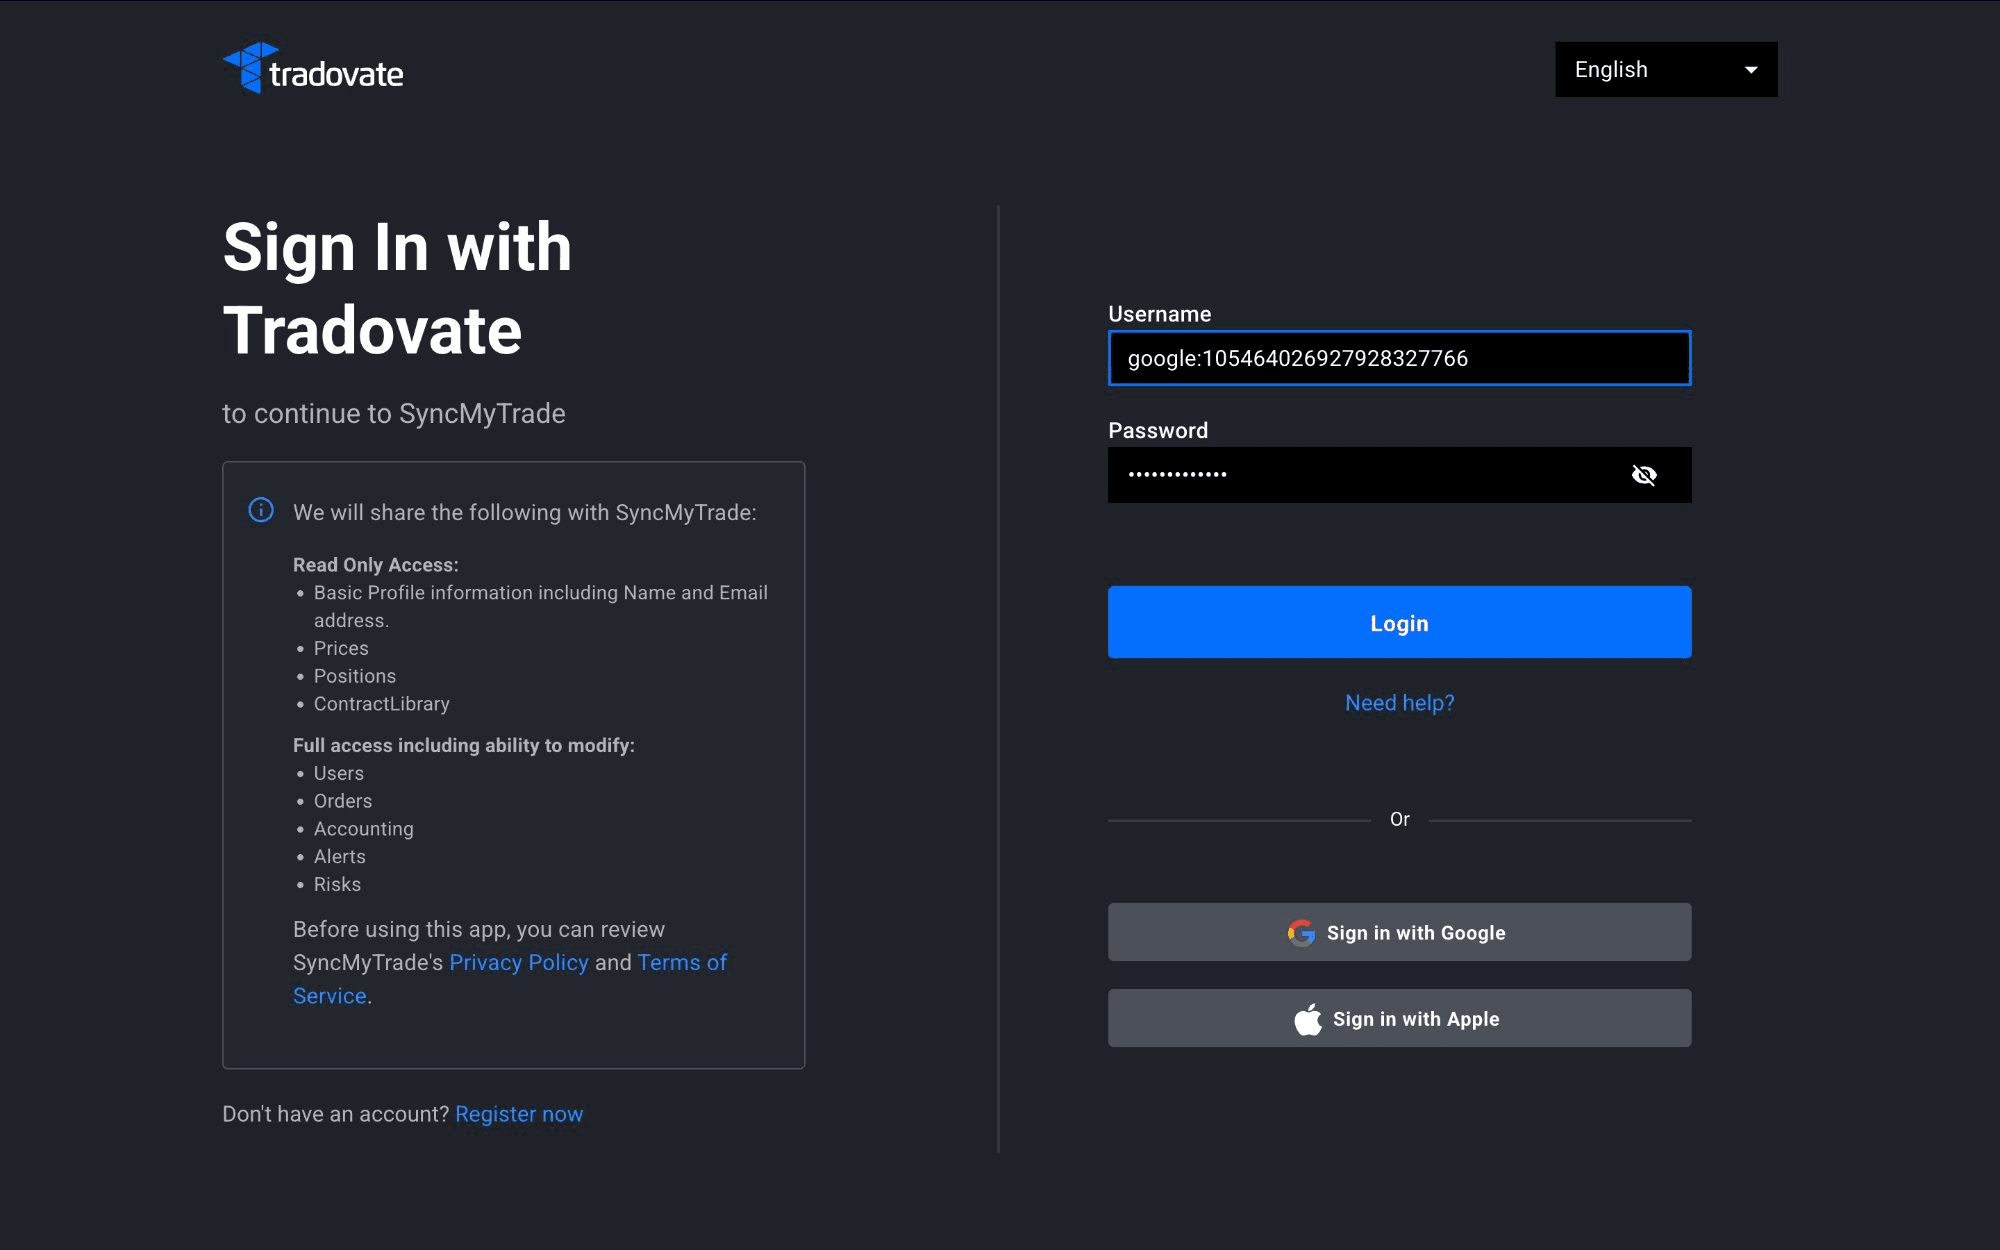Viewport: 2000px width, 1250px height.
Task: Click the blue info icon beside the sharing notice
Action: pos(260,510)
